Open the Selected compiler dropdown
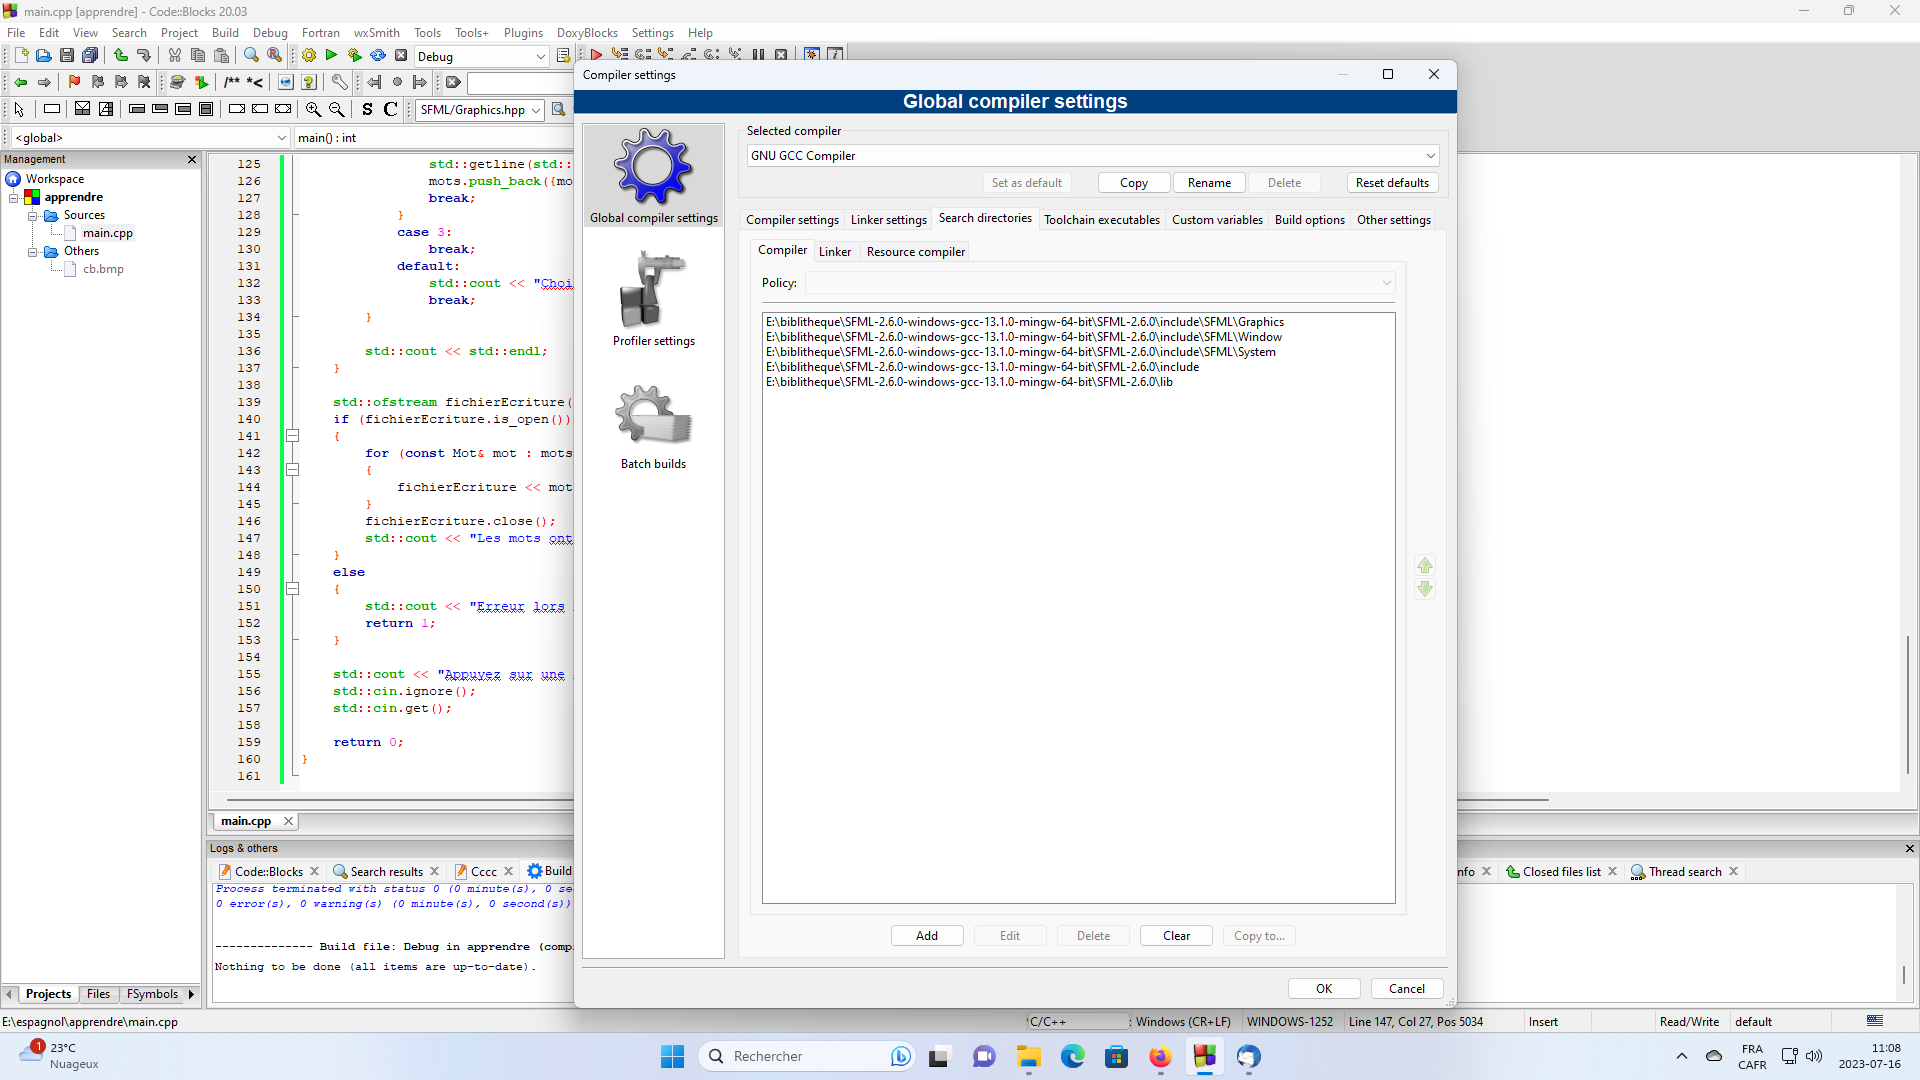Screen dimensions: 1920x1080 pos(1093,156)
